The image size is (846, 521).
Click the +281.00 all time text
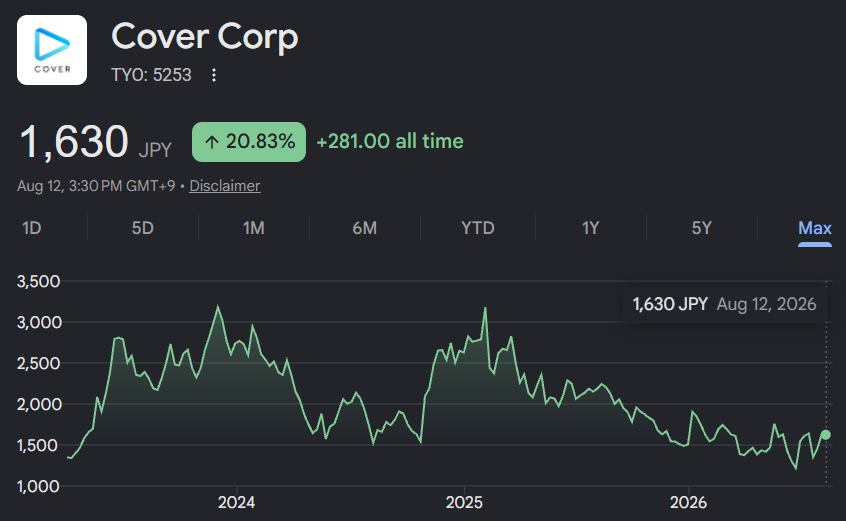[390, 141]
